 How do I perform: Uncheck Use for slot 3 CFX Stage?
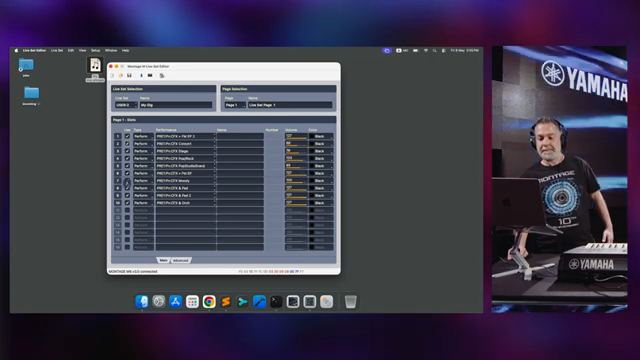click(x=127, y=151)
